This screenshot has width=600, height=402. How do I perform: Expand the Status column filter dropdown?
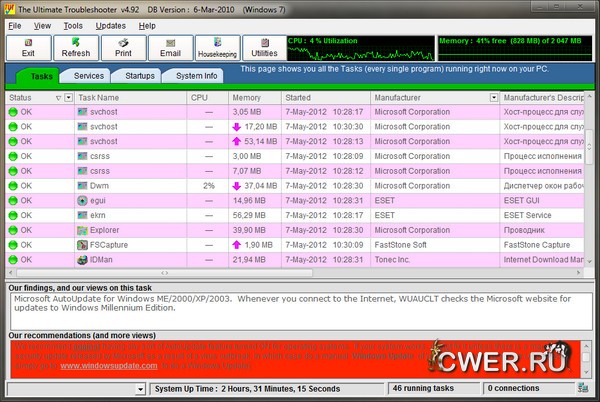coord(68,98)
